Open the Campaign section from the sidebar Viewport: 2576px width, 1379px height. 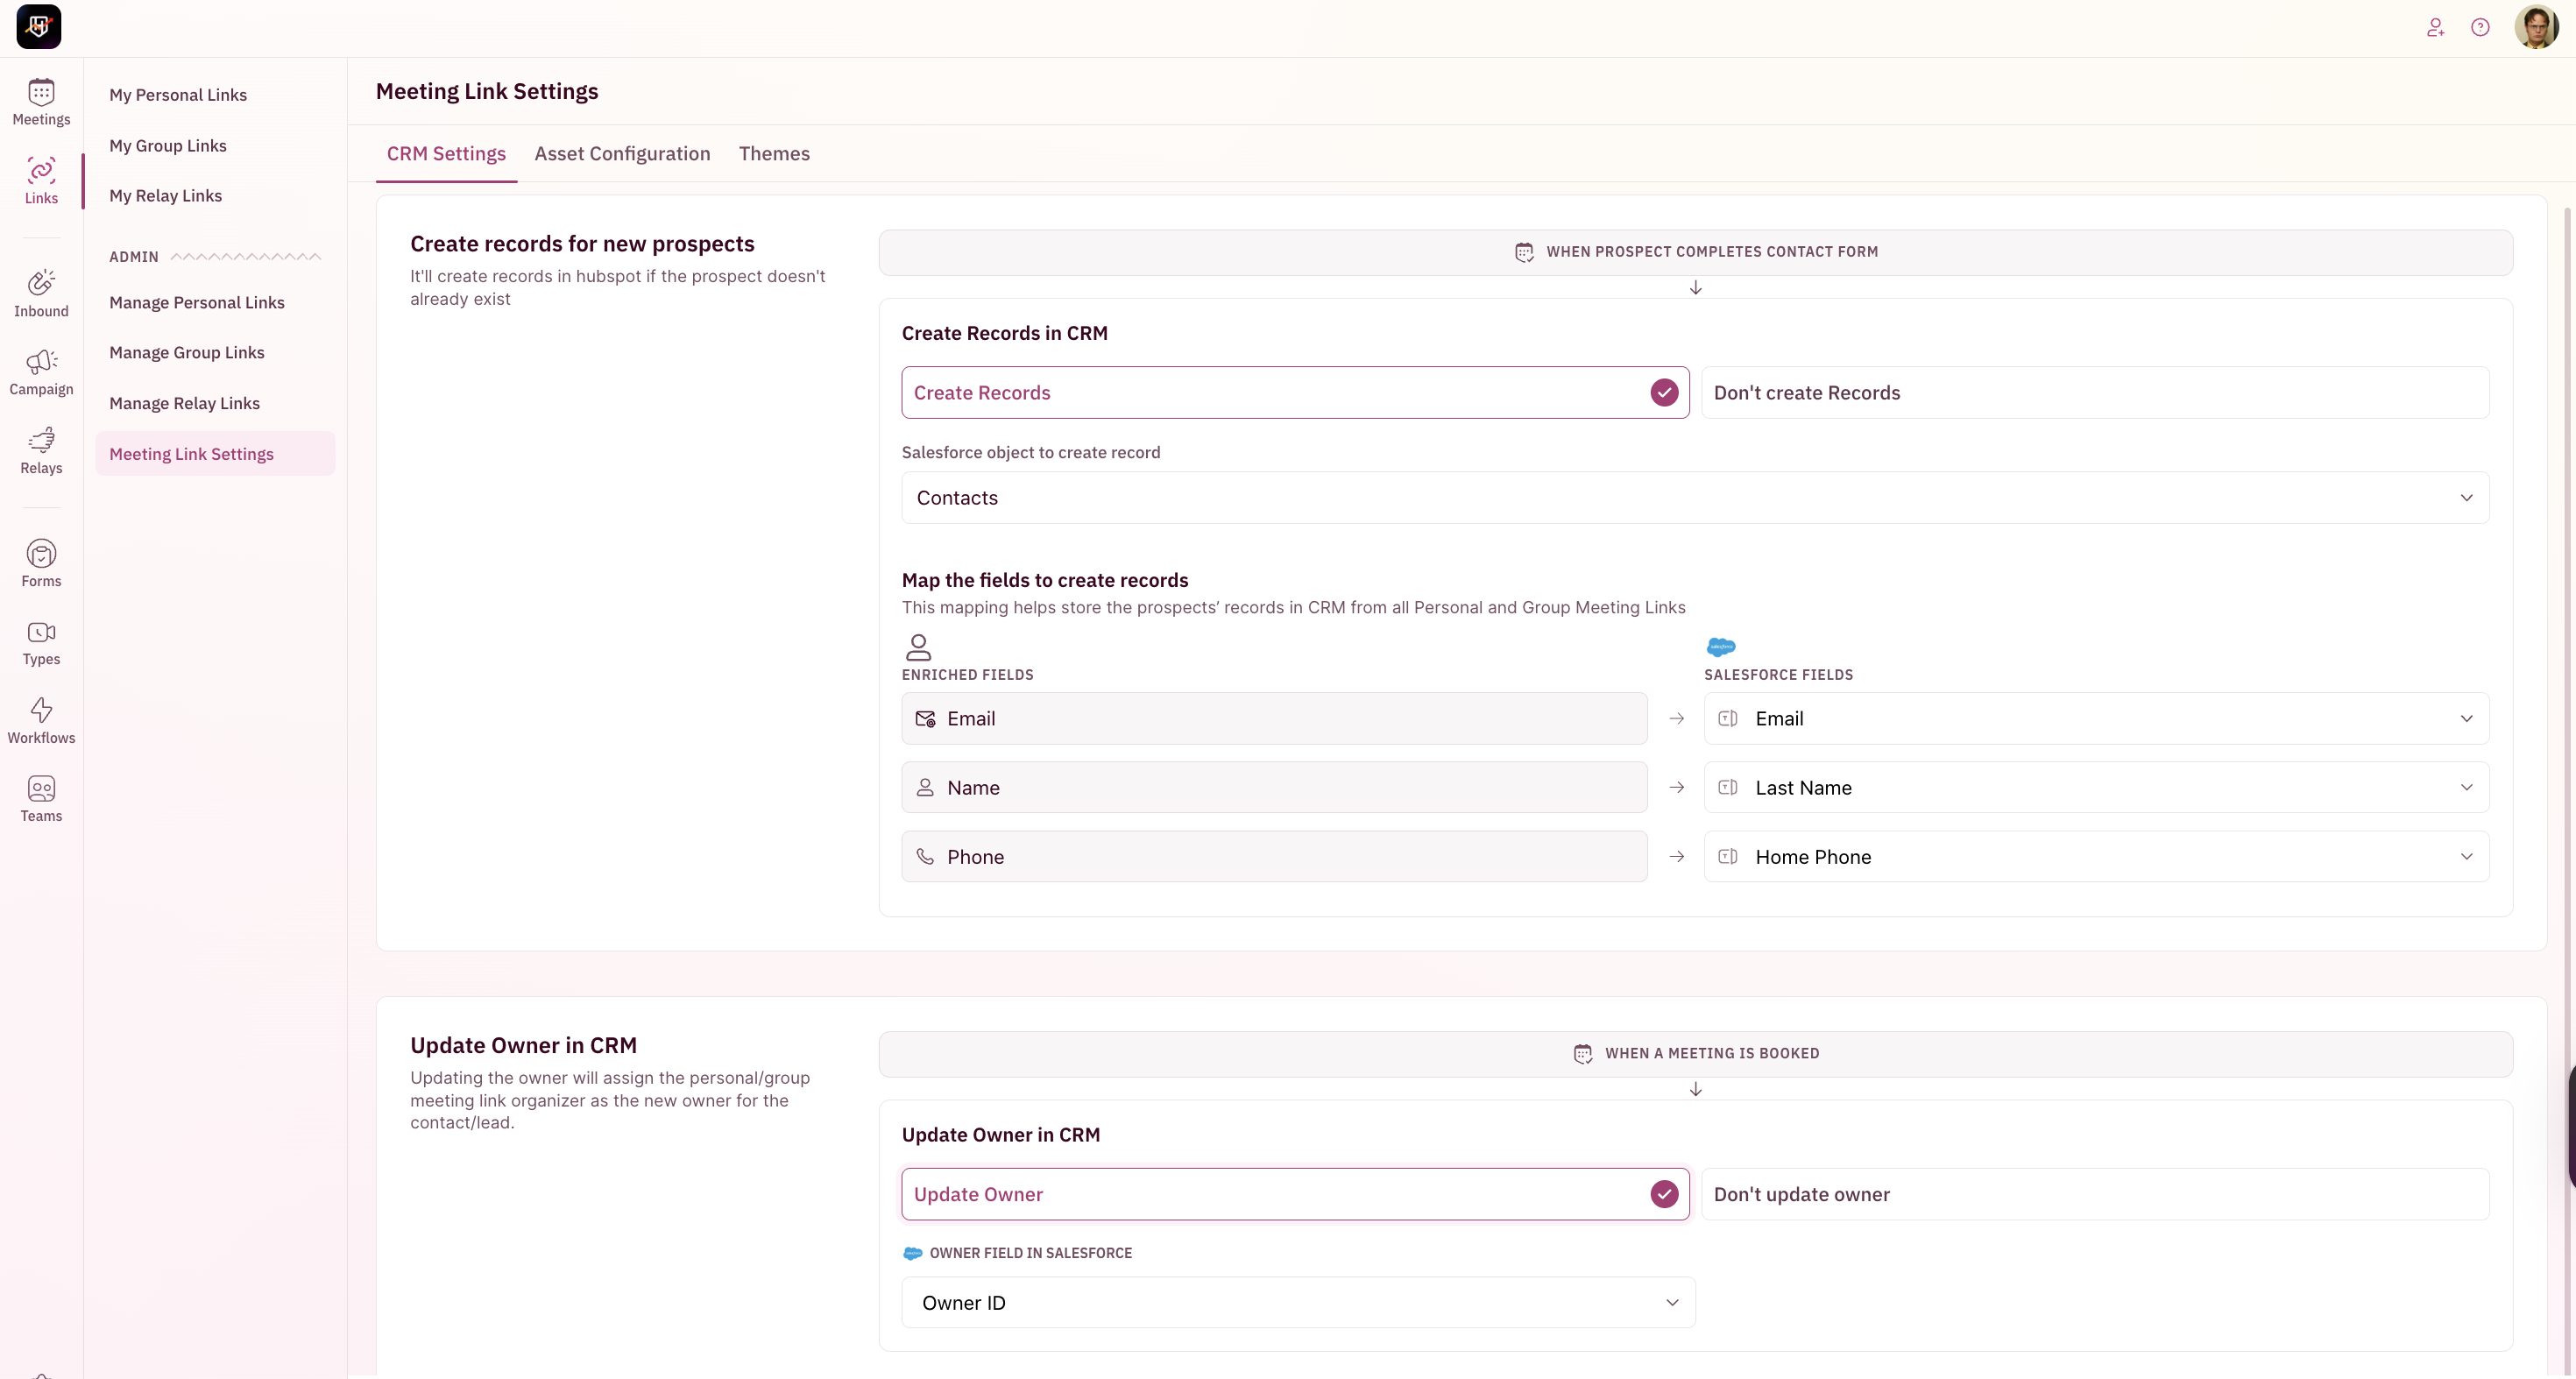(x=41, y=371)
